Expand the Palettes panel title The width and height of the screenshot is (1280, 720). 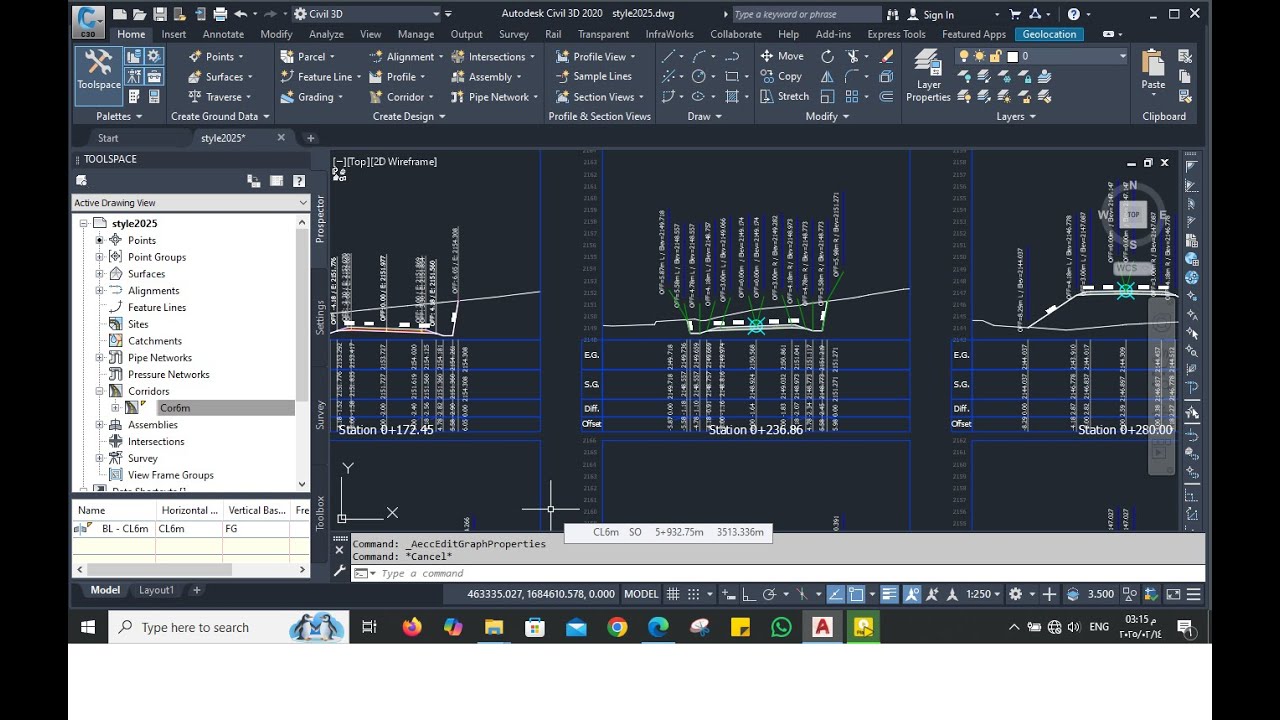point(120,116)
